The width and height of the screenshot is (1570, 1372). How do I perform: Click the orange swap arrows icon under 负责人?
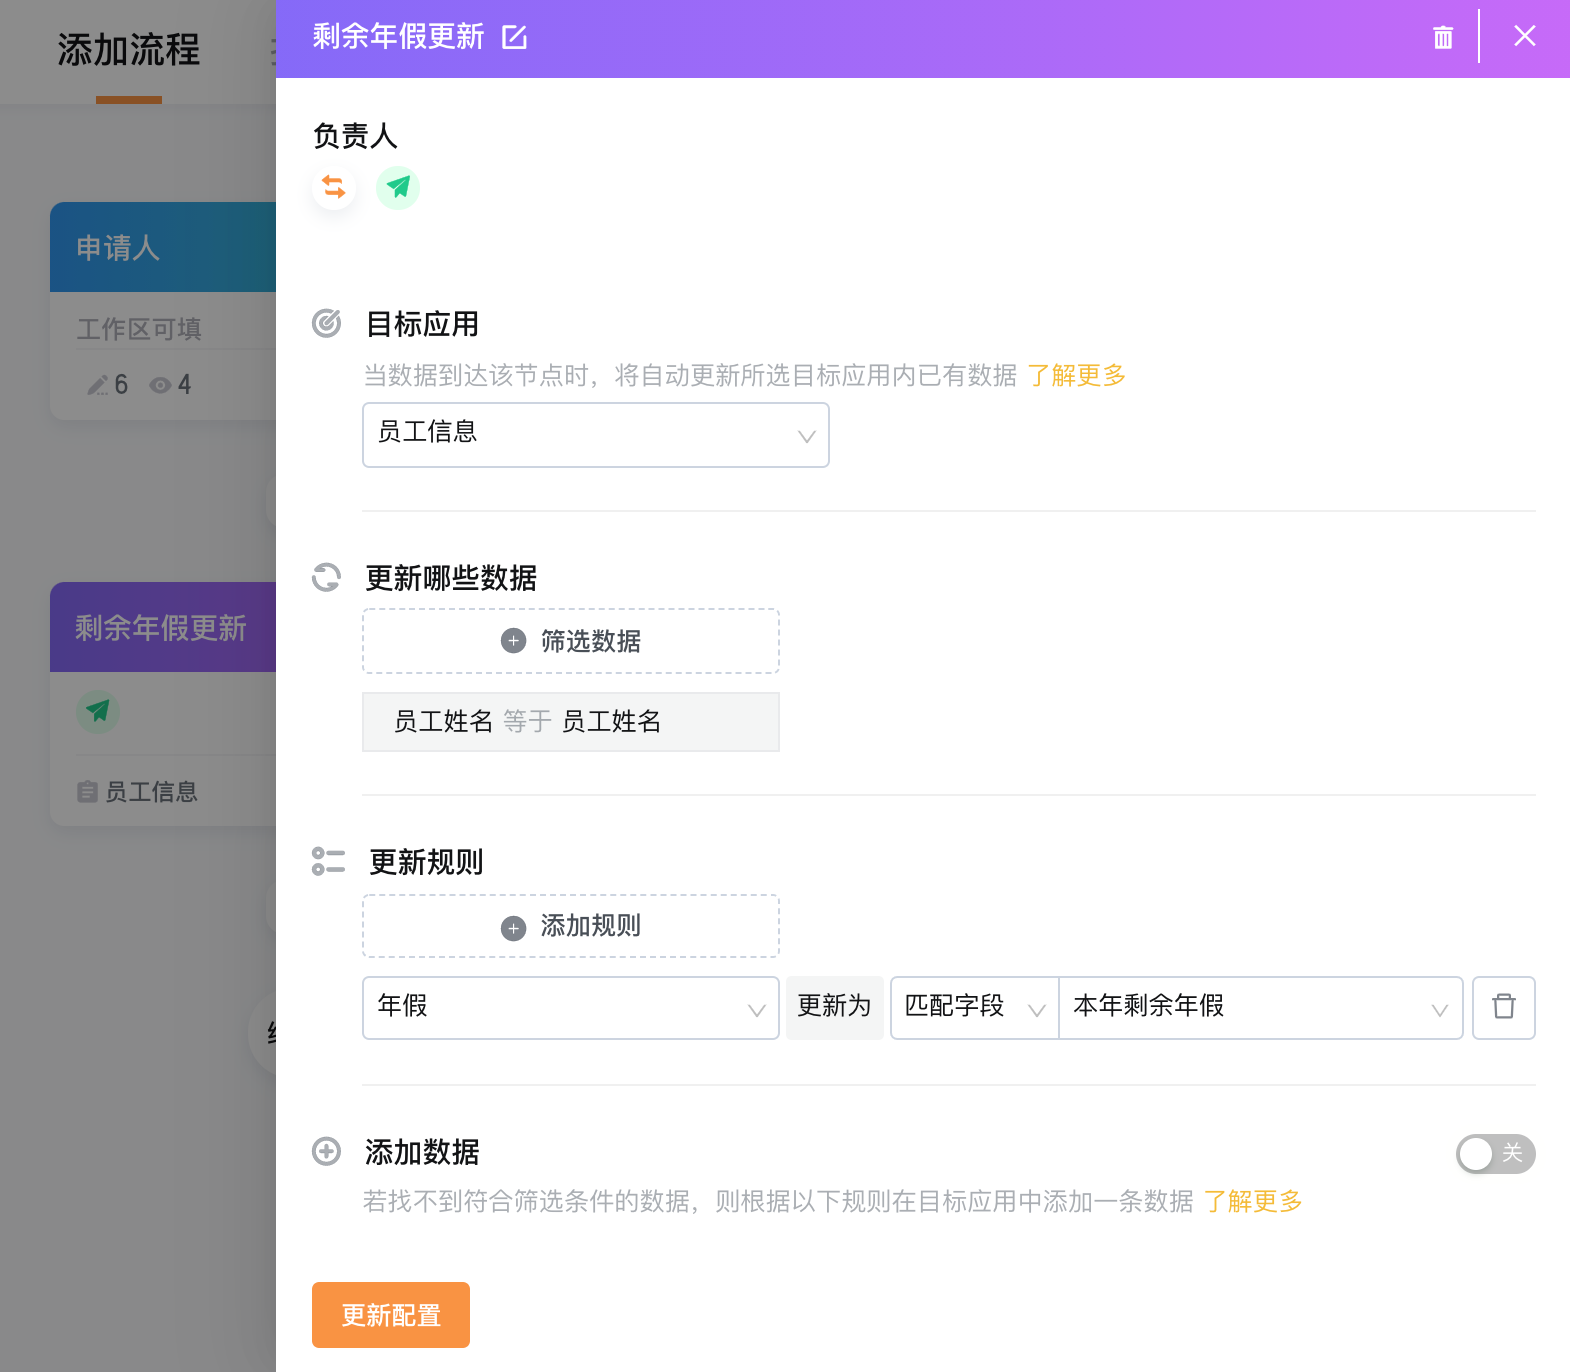[x=334, y=187]
